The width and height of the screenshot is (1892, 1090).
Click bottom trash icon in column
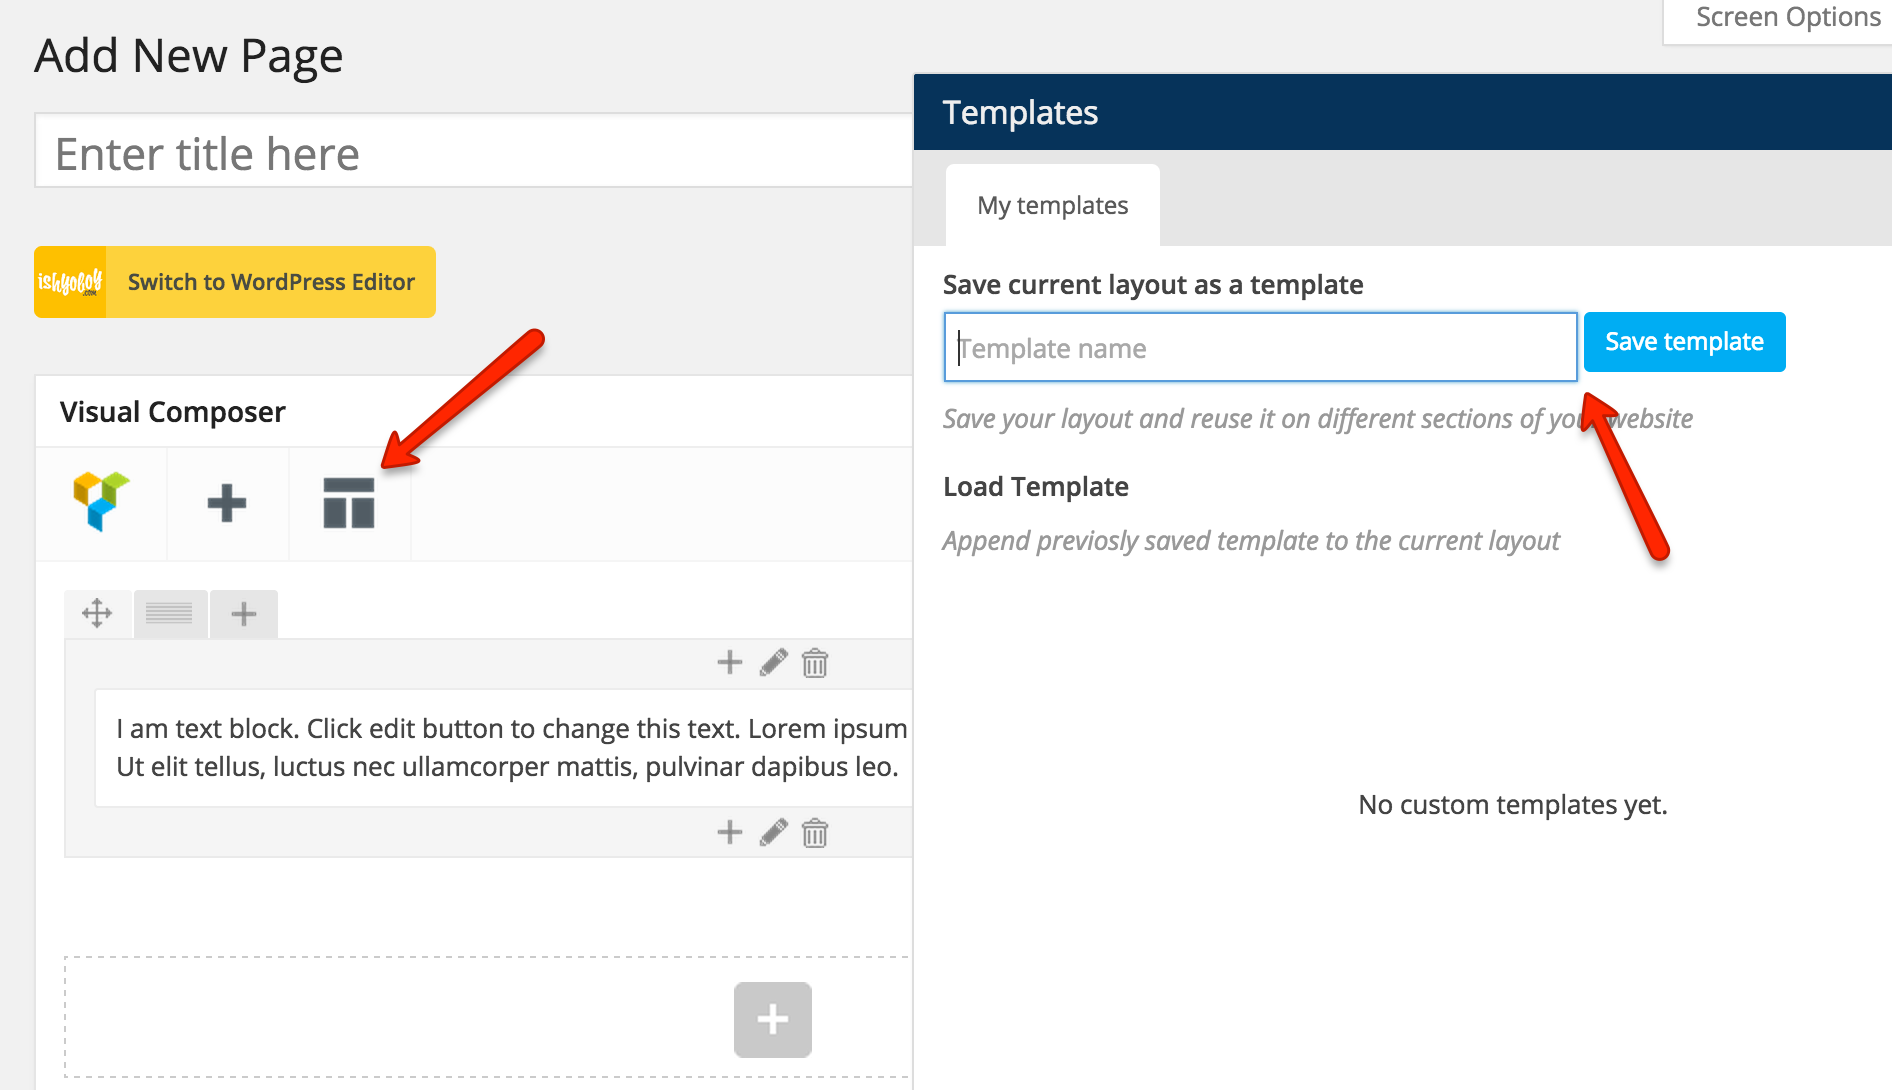tap(815, 833)
